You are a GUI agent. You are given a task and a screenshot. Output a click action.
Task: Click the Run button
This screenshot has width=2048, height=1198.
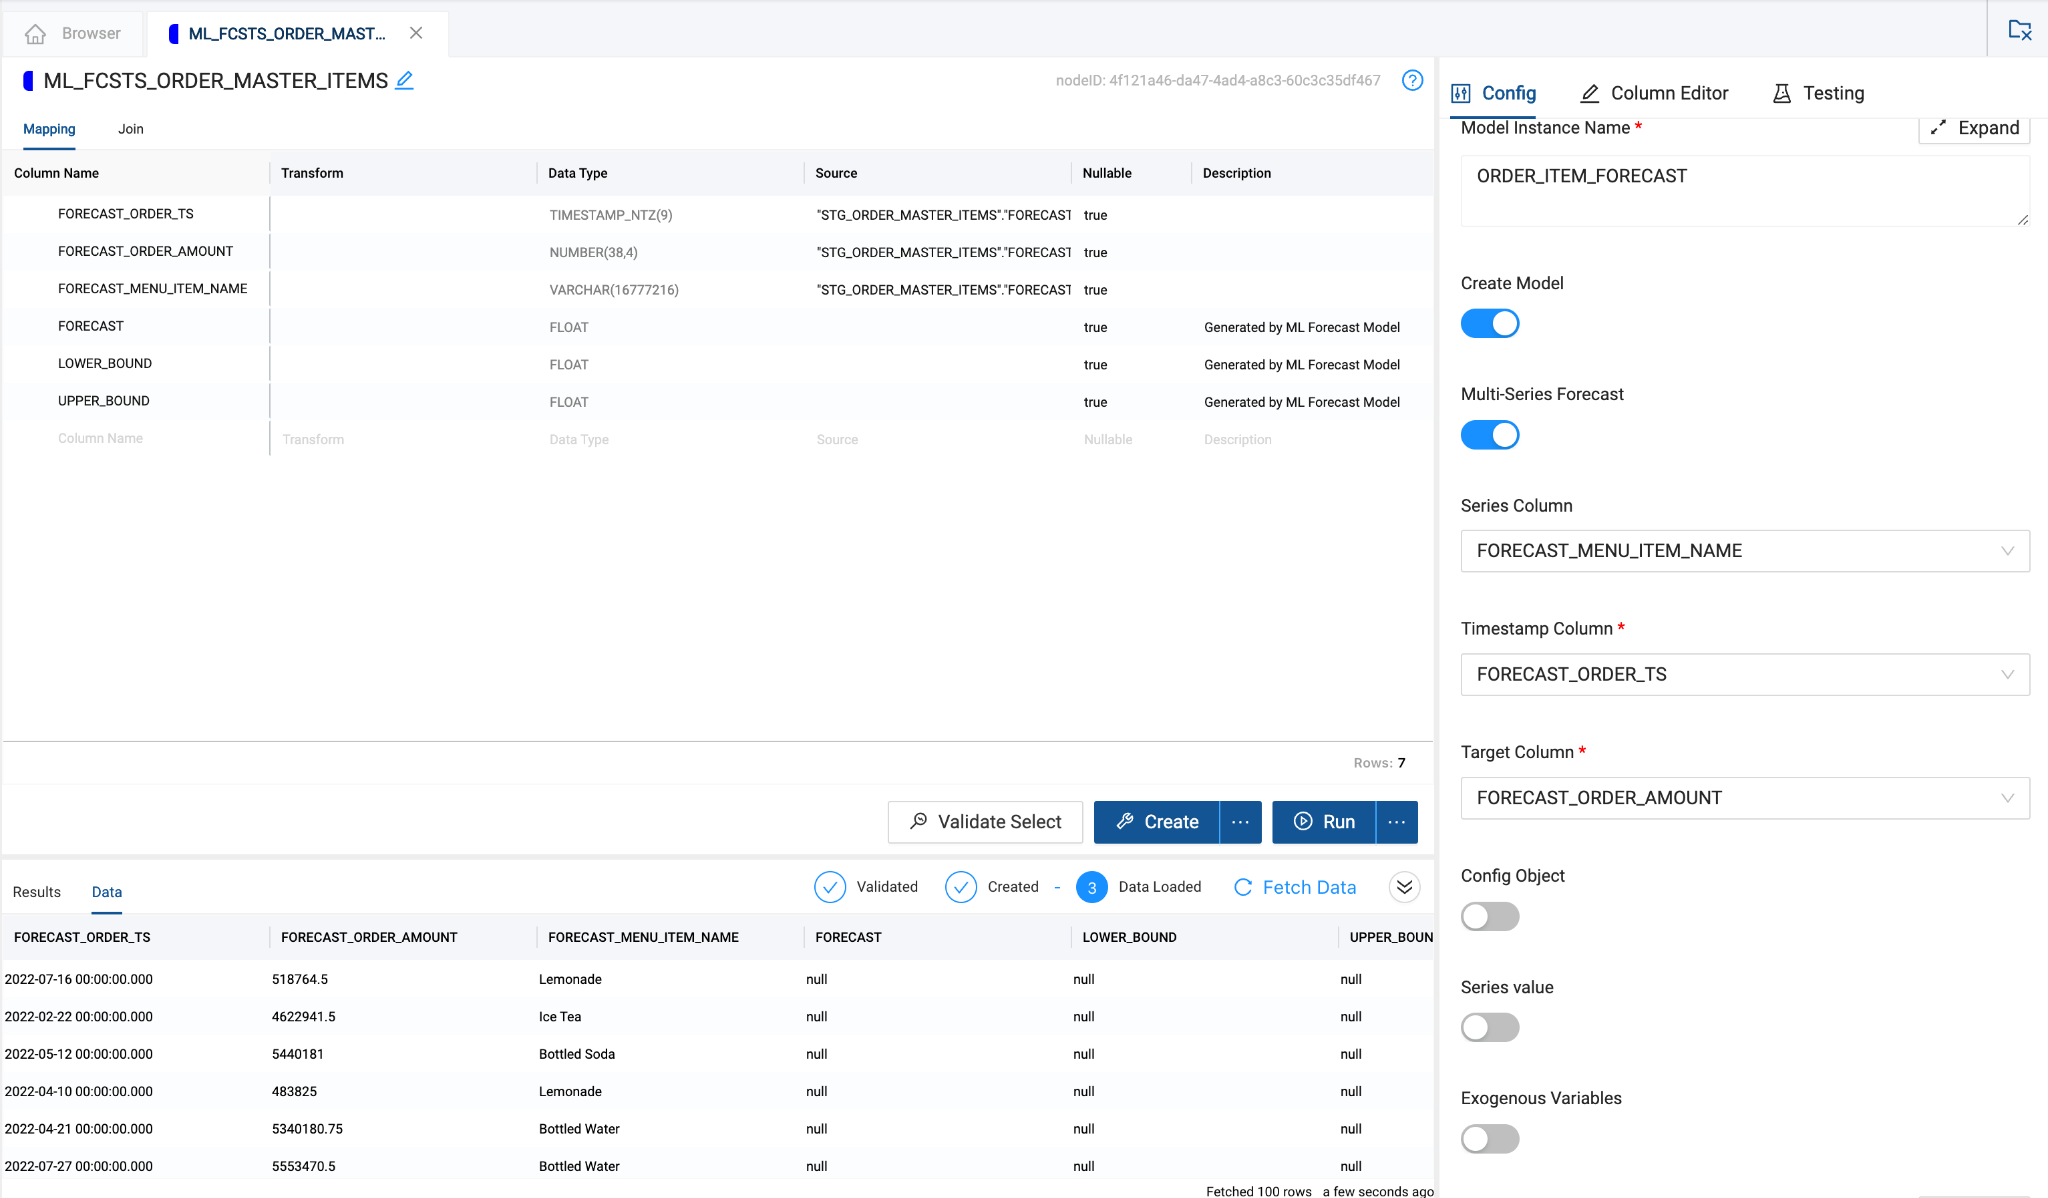pos(1324,822)
